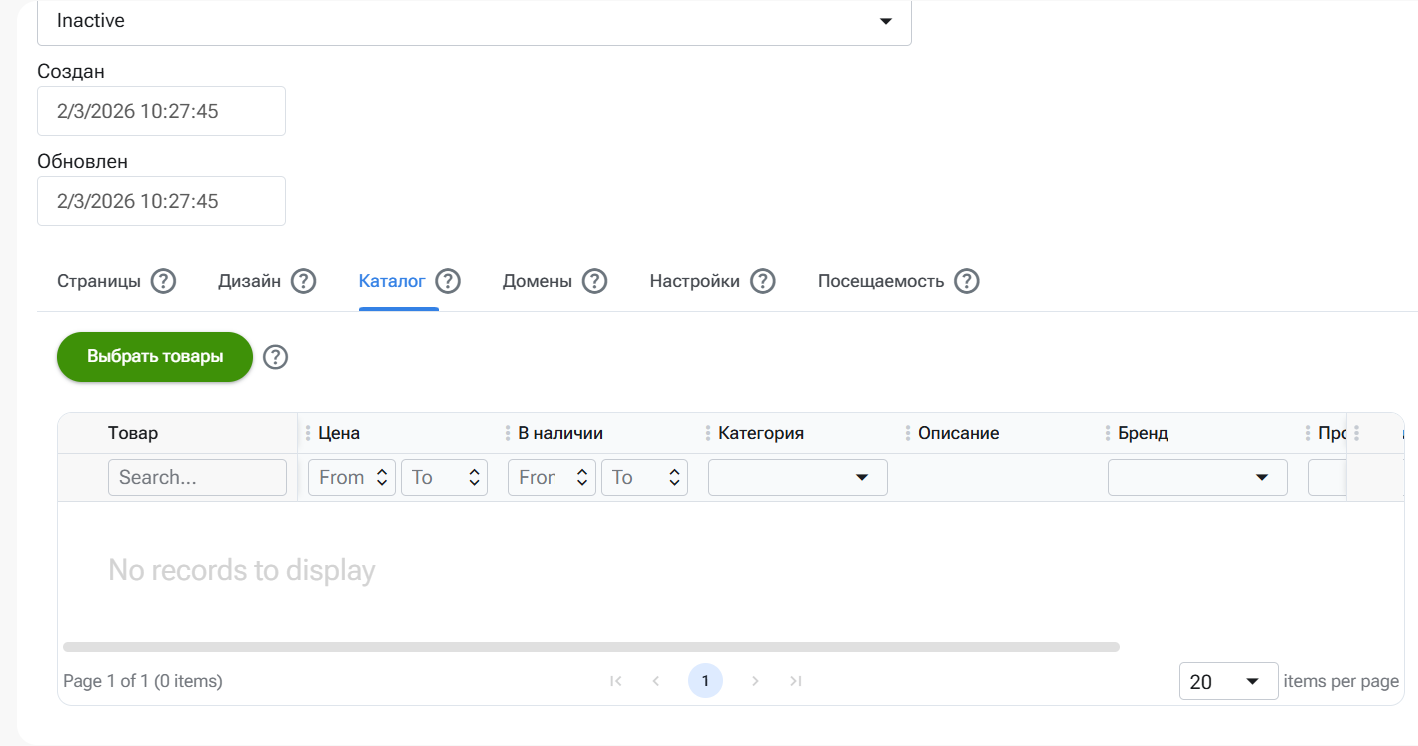This screenshot has width=1418, height=746.
Task: Click help icon beside Дизайн tab
Action: [x=303, y=281]
